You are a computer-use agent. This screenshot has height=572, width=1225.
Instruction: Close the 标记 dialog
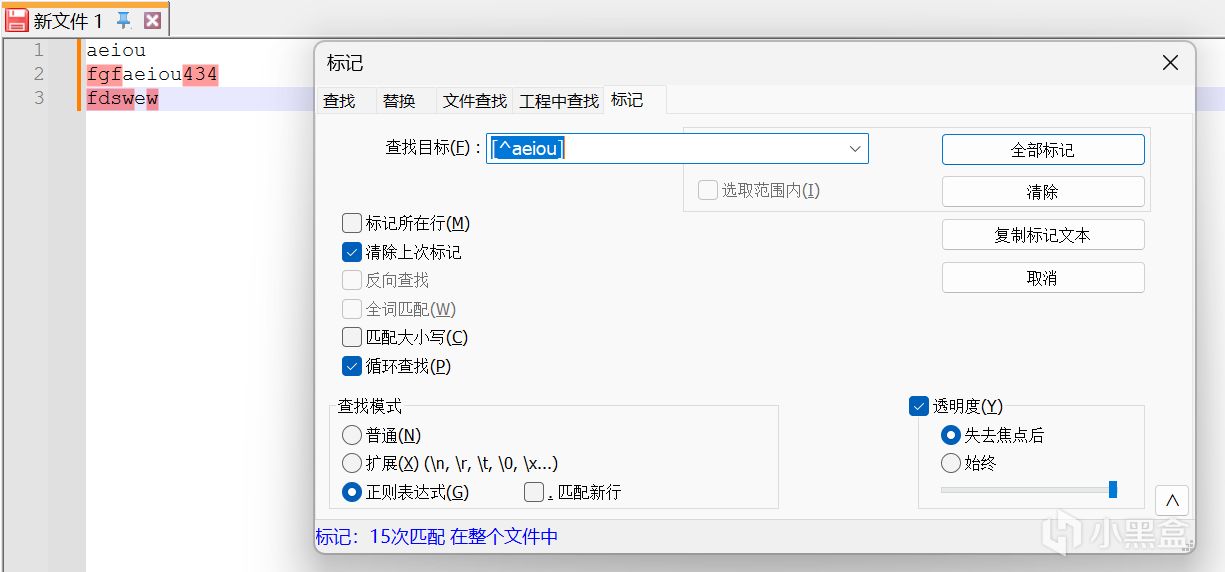click(x=1170, y=63)
